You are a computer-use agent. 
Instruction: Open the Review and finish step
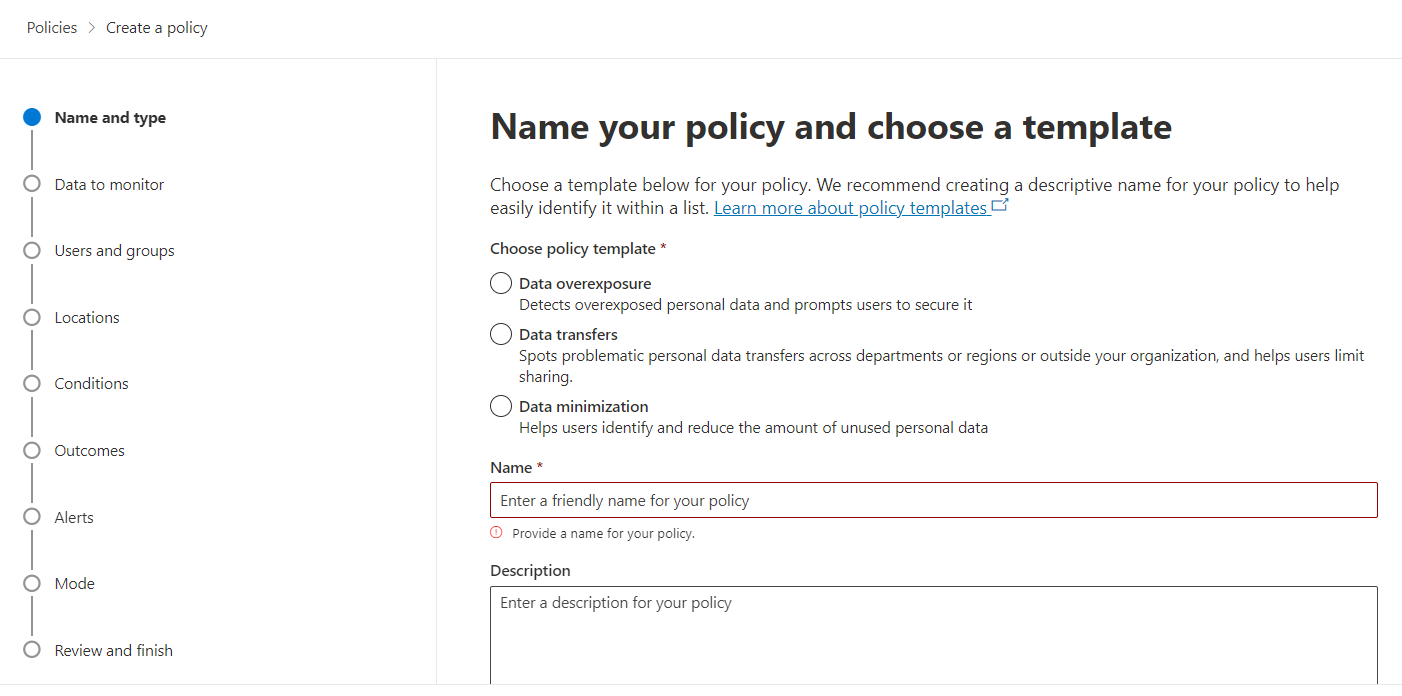tap(113, 651)
